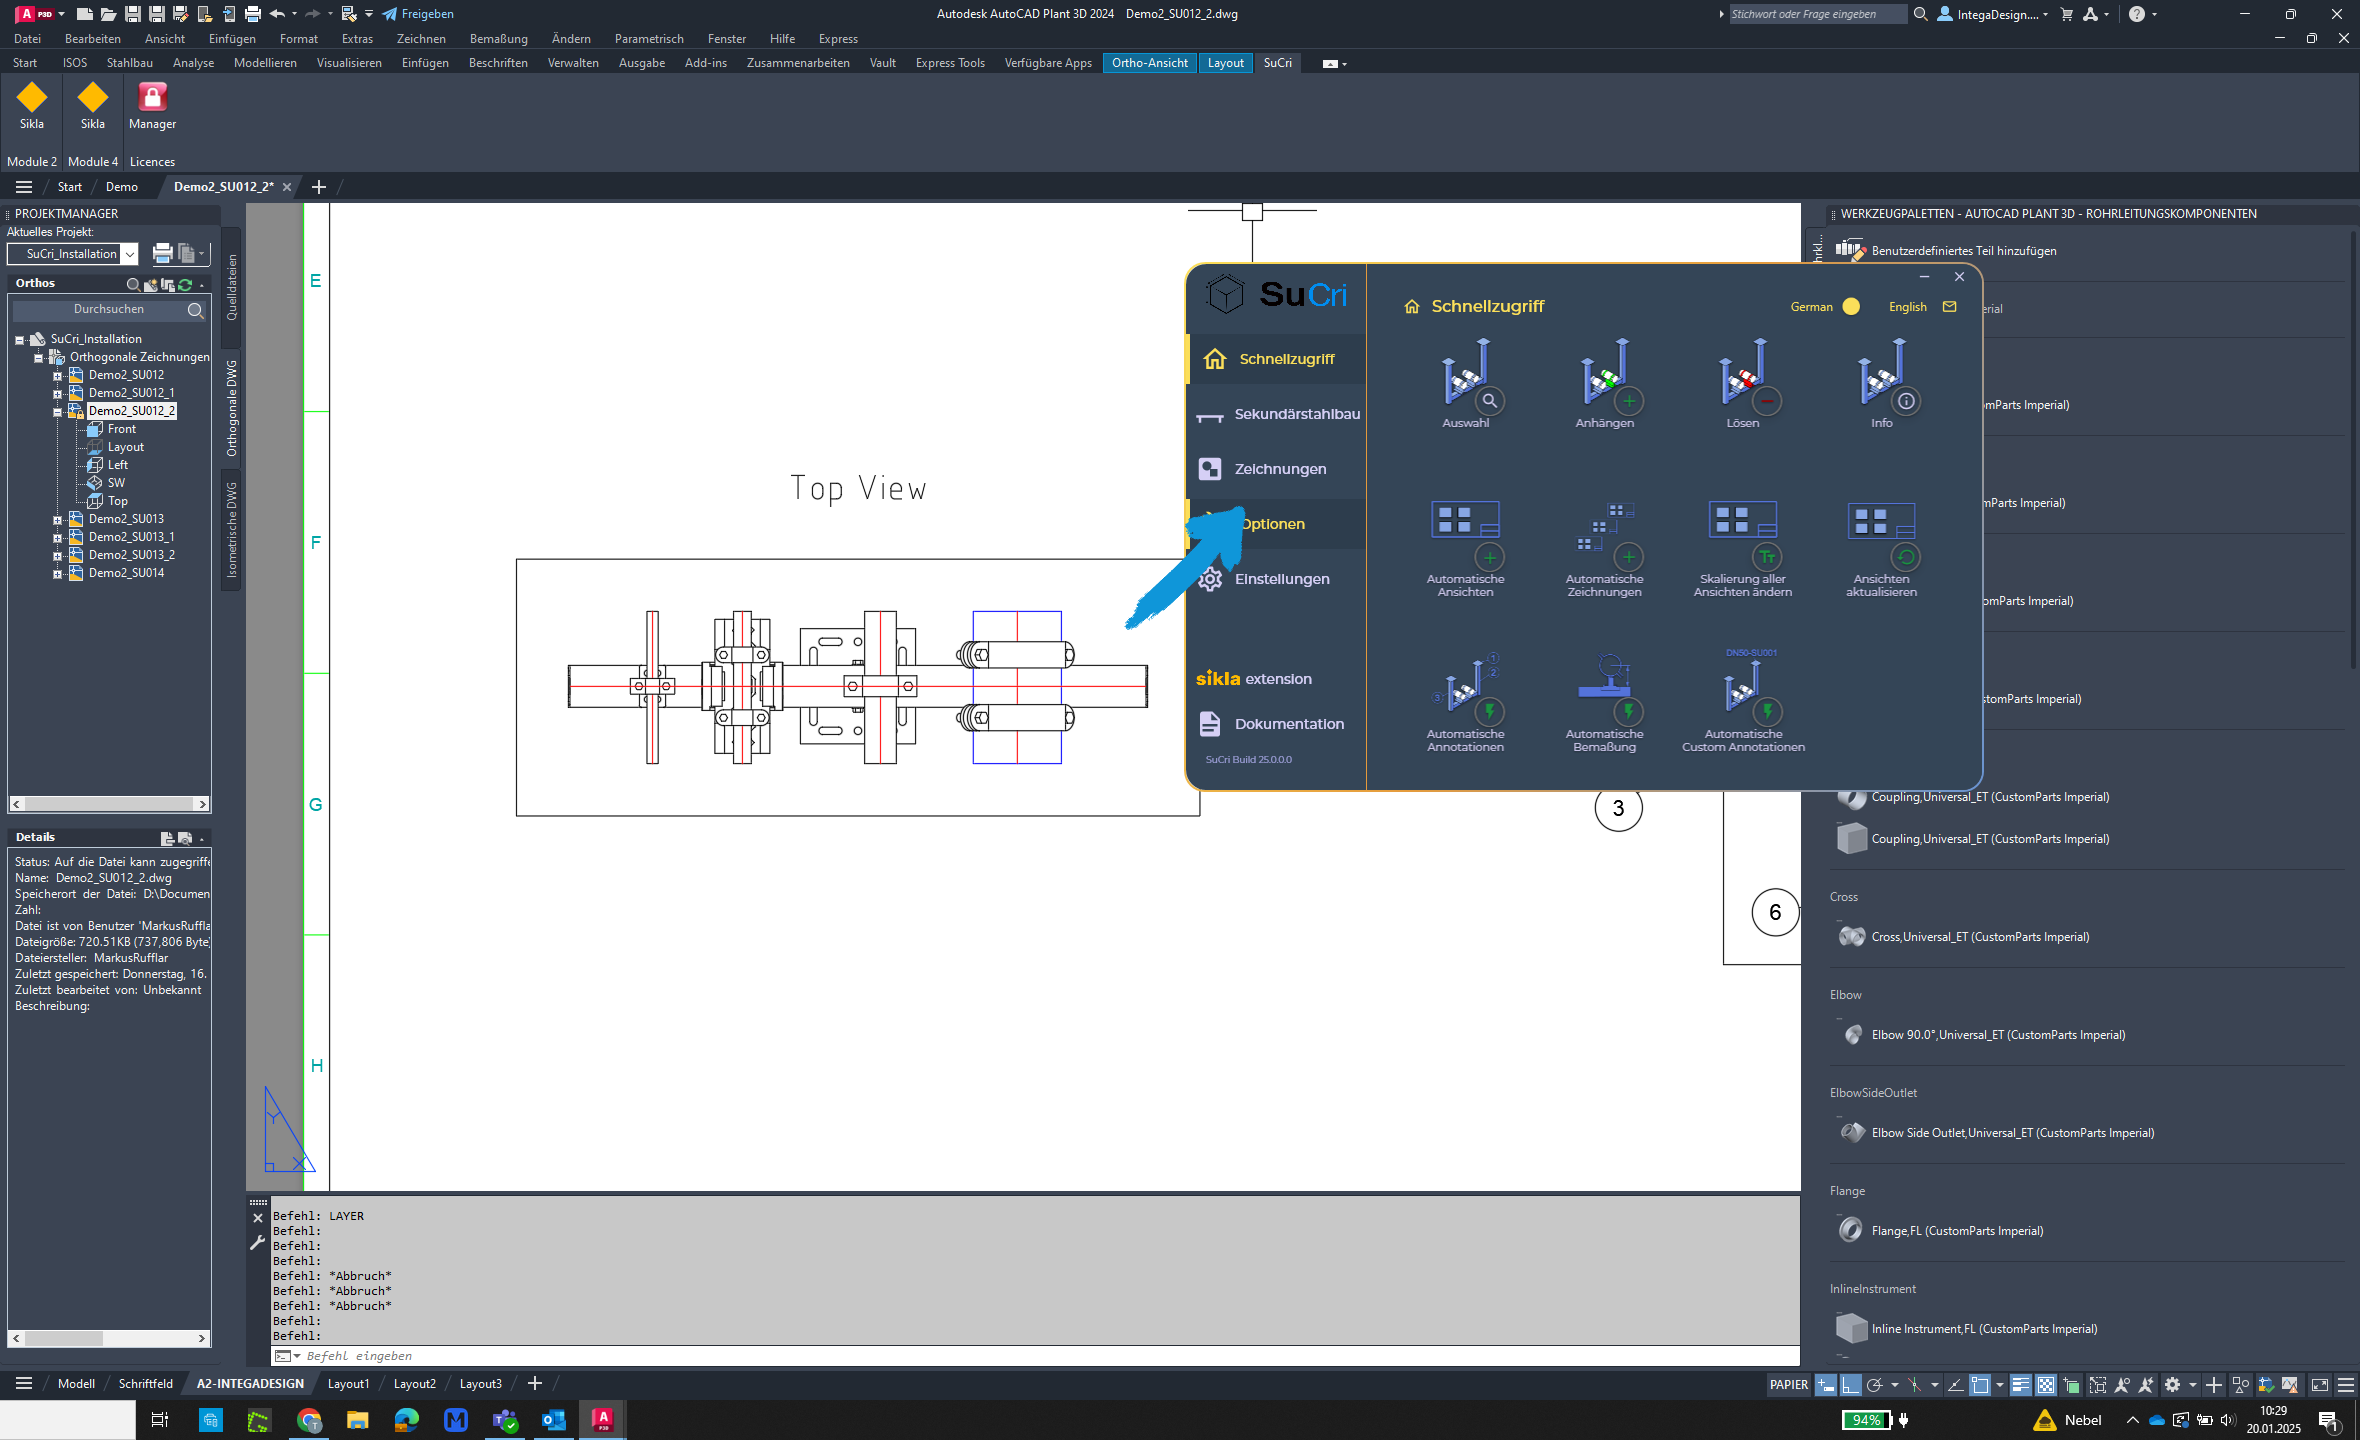
Task: Open Microsoft Teams from the taskbar
Action: 505,1420
